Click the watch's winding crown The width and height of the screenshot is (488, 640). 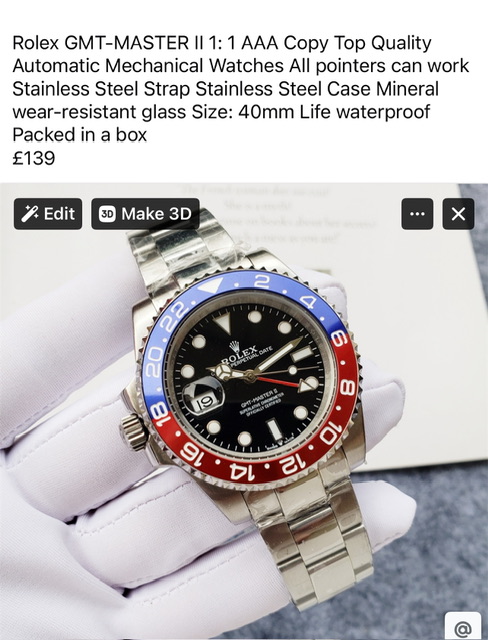click(x=133, y=432)
